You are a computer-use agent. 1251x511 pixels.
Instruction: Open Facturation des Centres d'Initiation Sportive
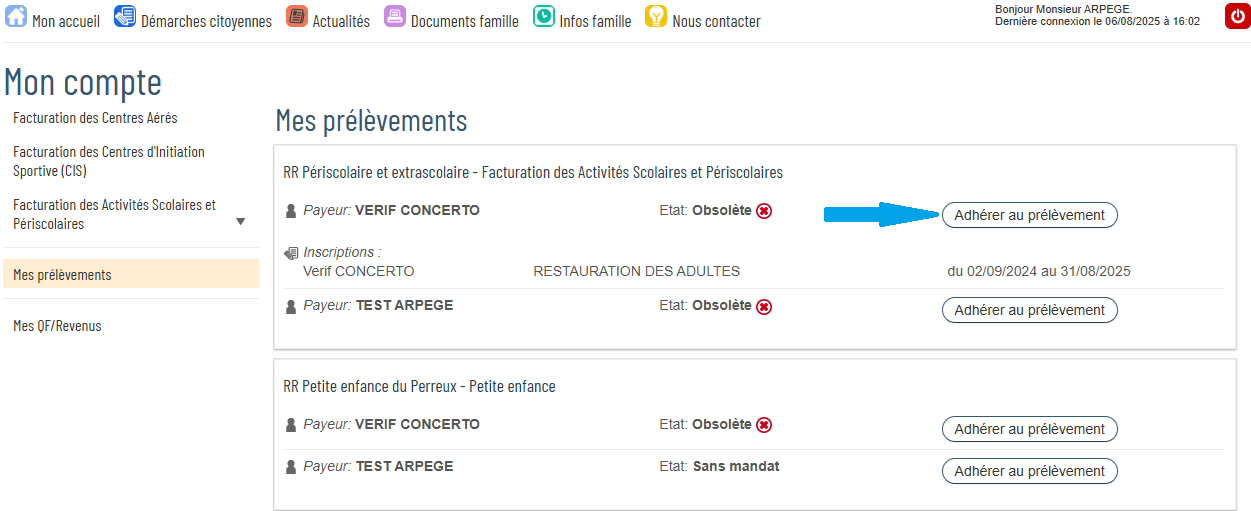(x=109, y=161)
